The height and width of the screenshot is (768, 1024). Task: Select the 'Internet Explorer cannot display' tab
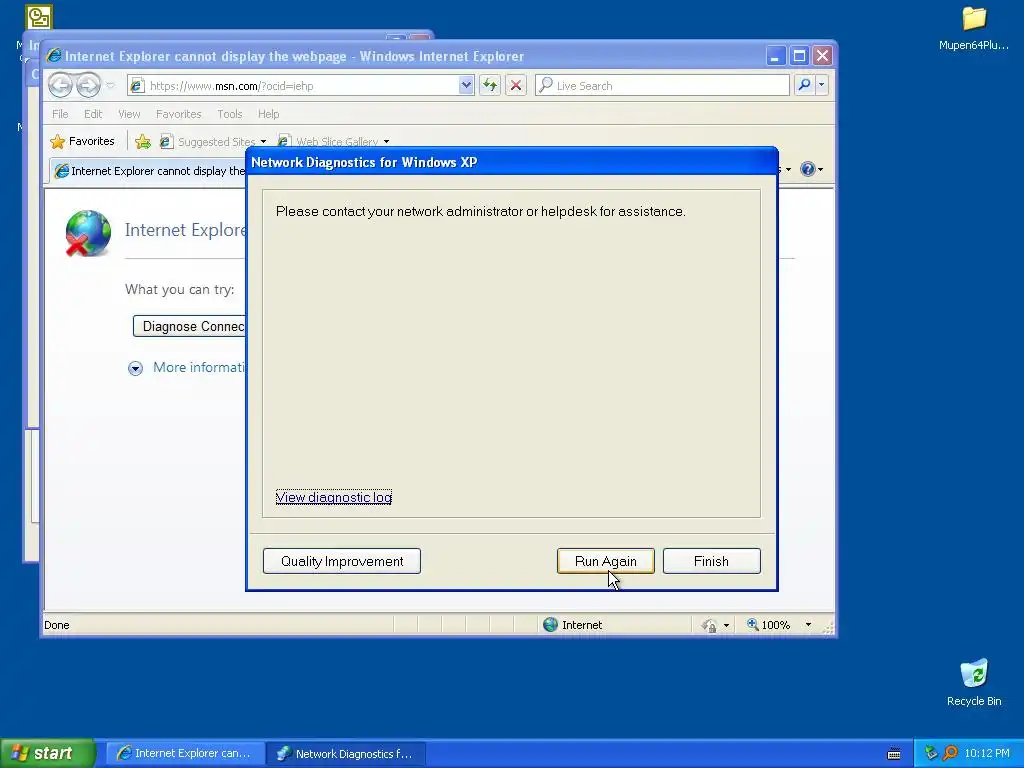point(149,170)
